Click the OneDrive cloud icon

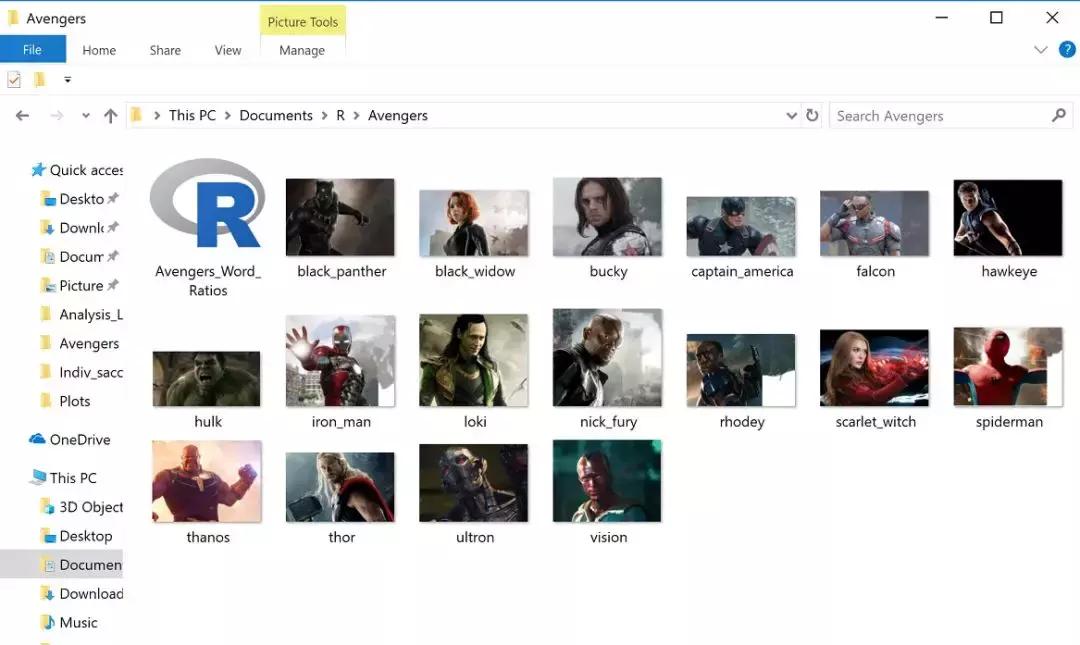pyautogui.click(x=38, y=440)
